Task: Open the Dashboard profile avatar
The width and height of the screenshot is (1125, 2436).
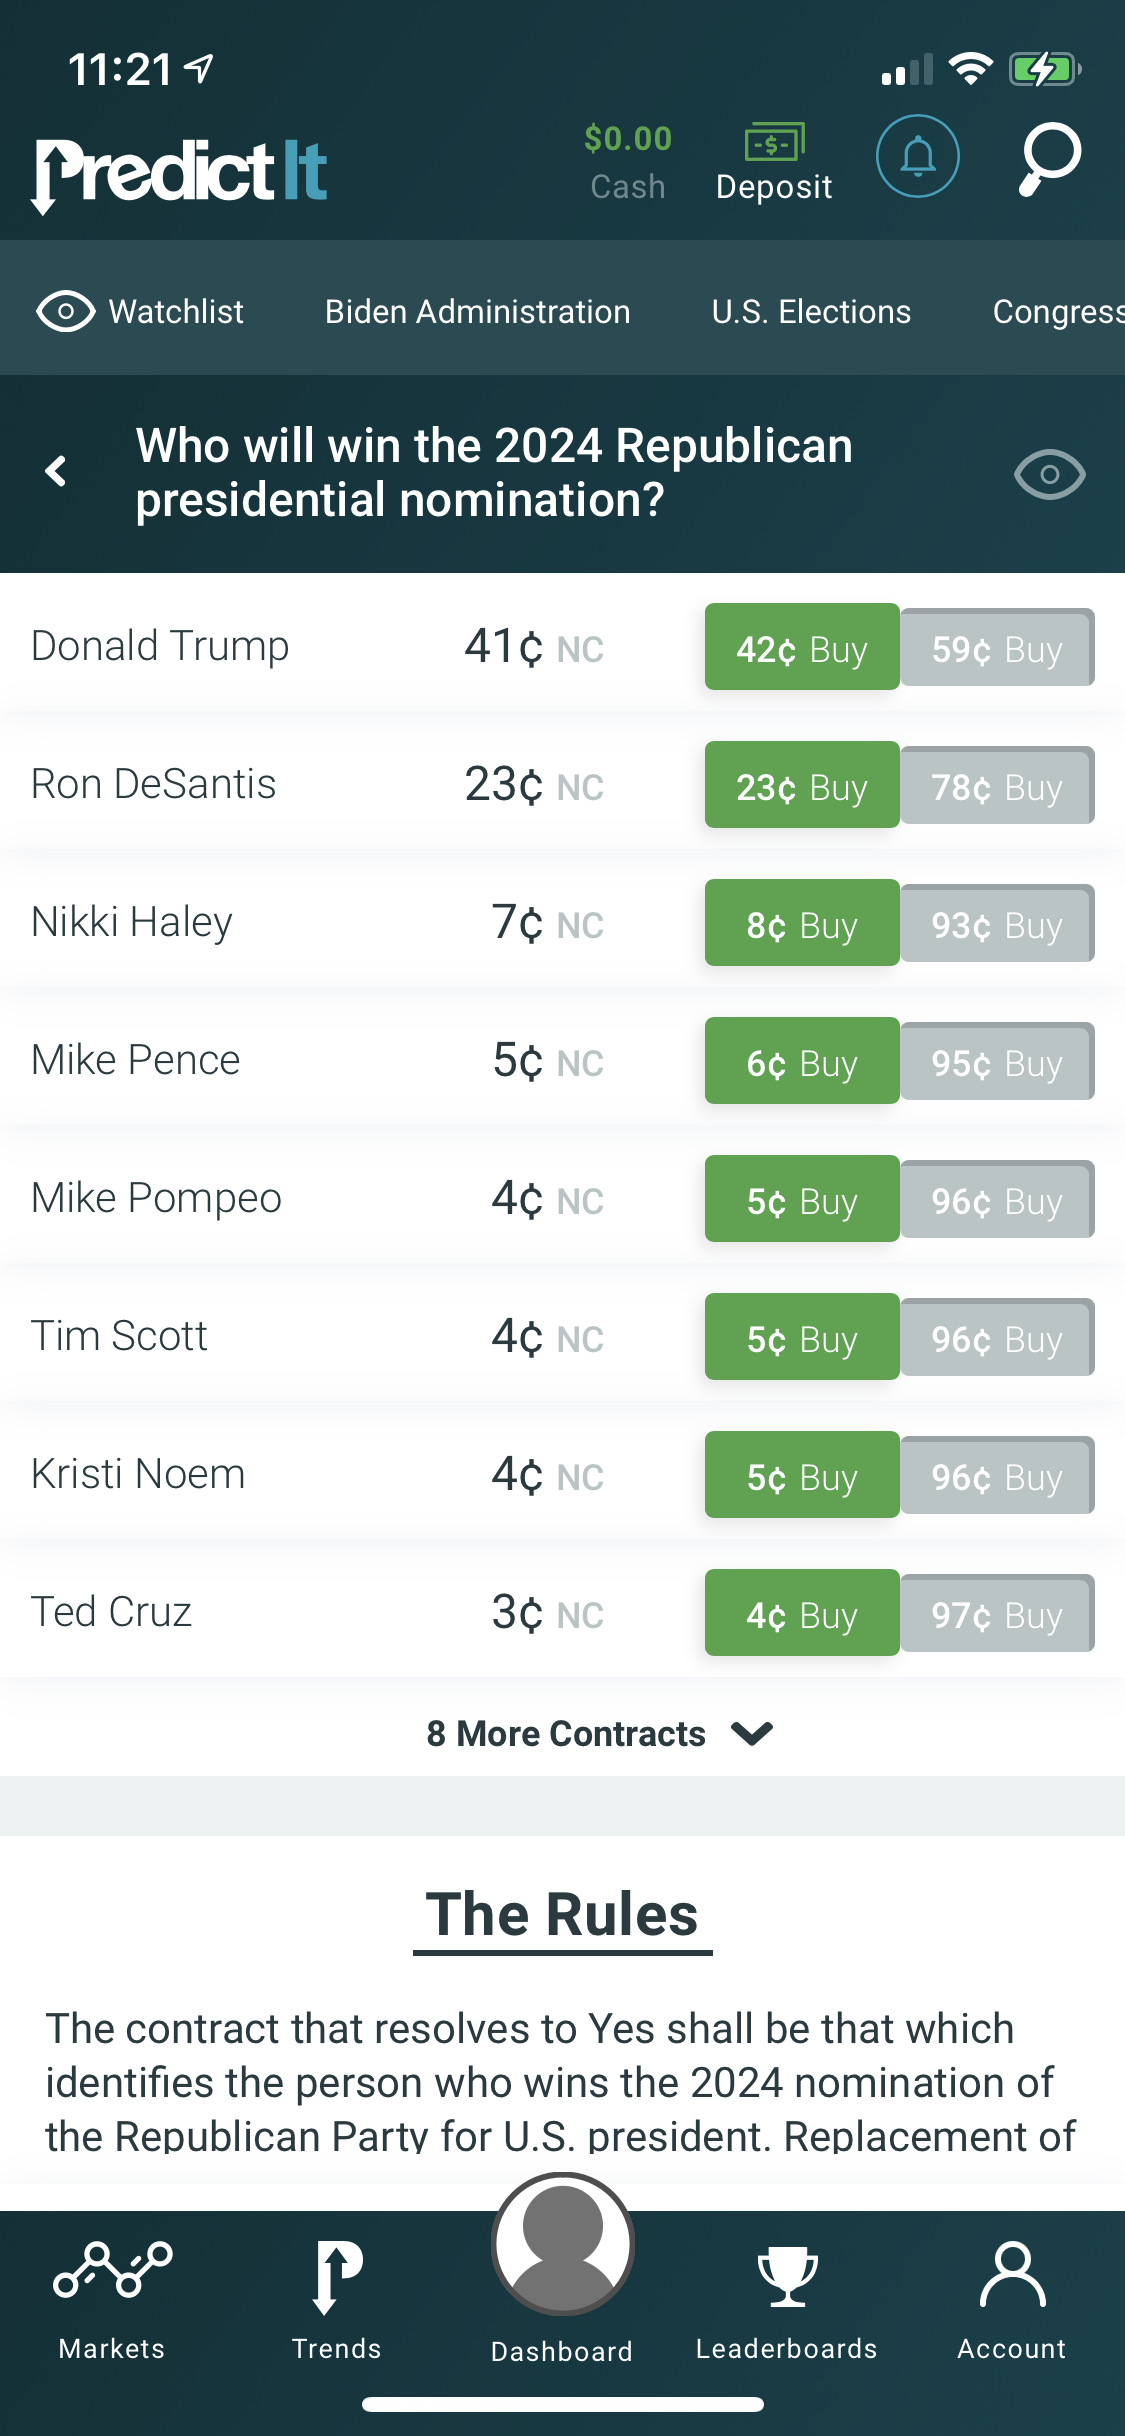Action: pos(563,2245)
